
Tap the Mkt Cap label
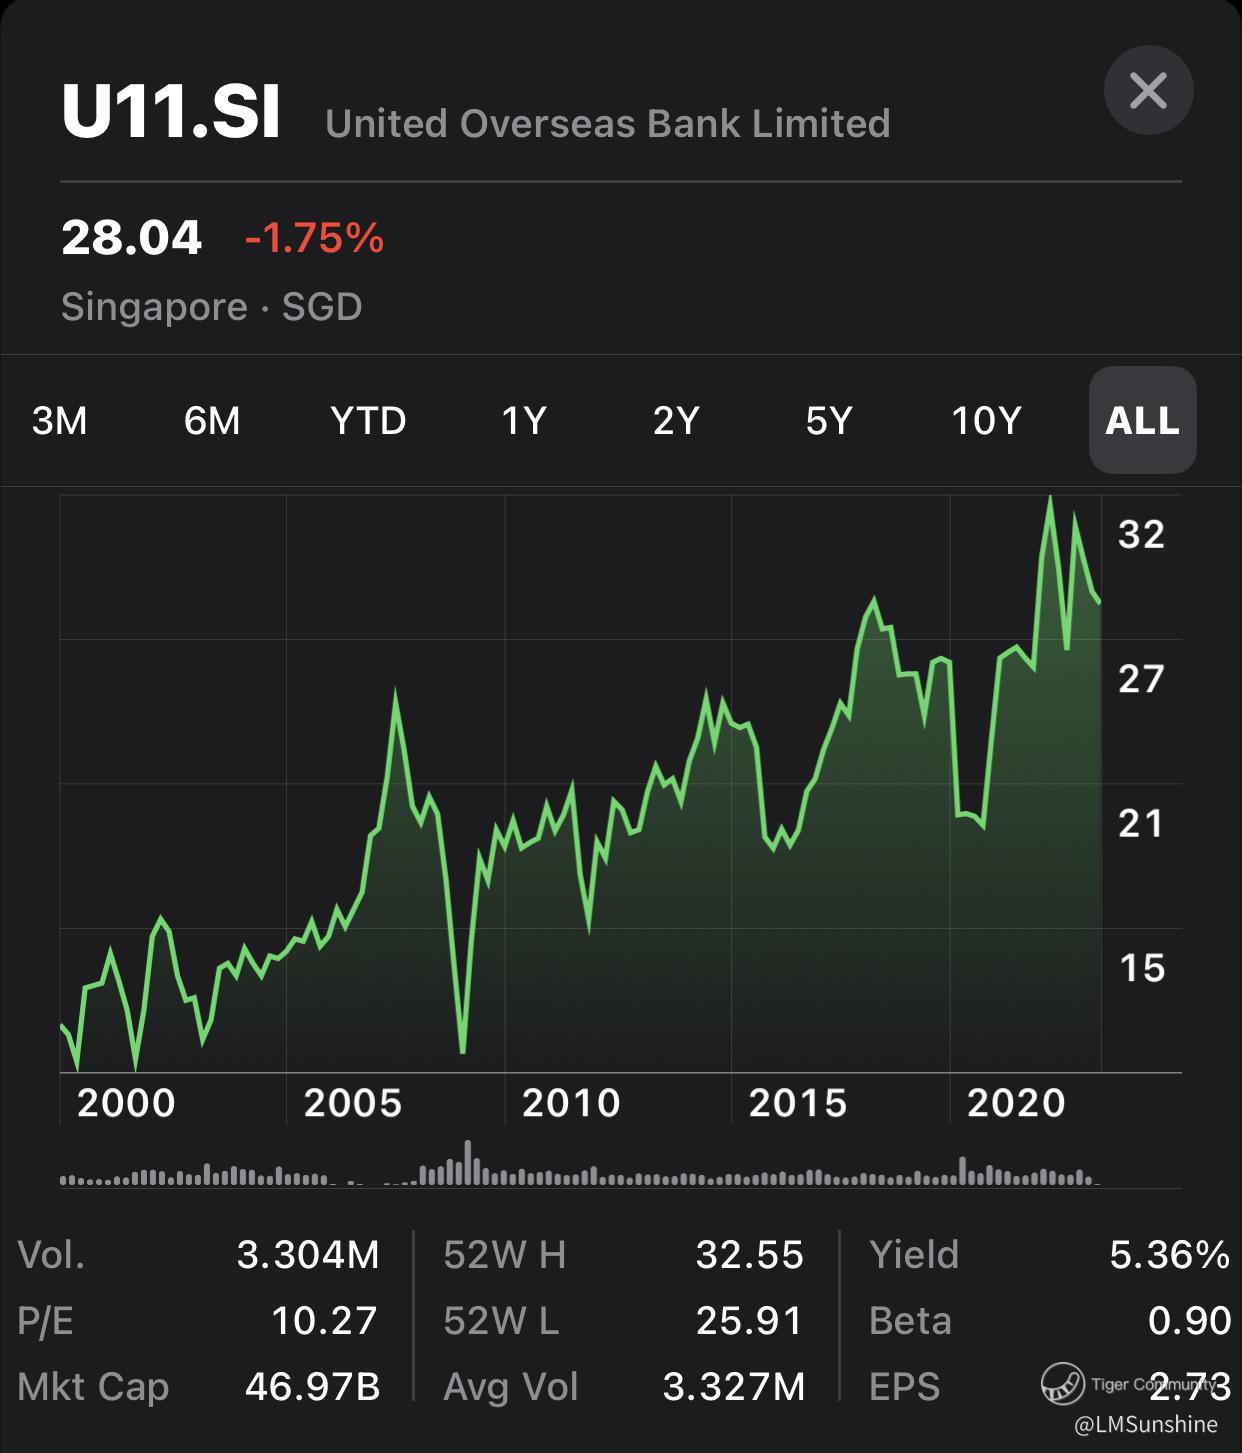93,1386
